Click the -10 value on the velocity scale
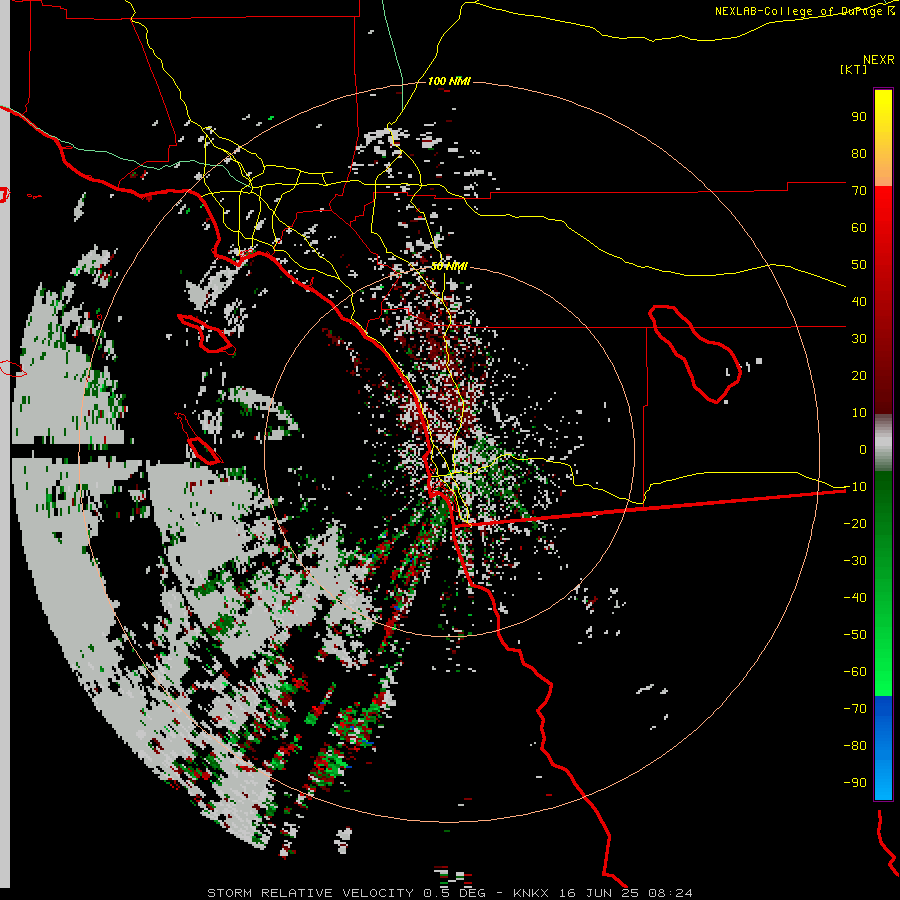 (855, 487)
